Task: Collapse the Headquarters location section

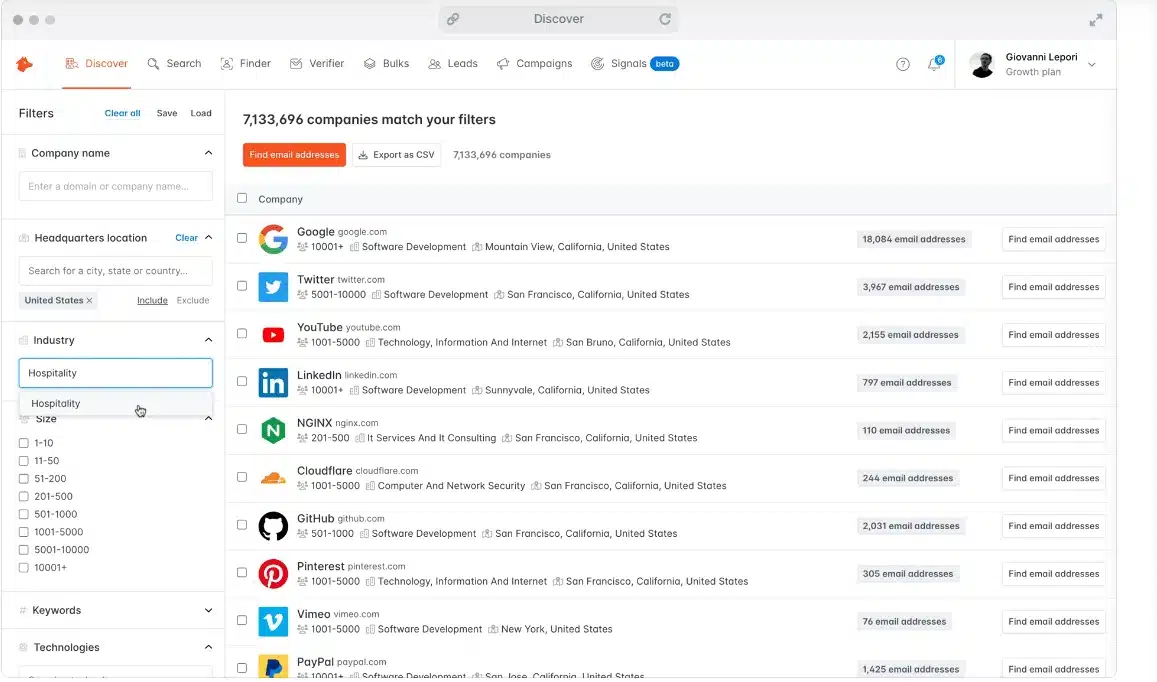Action: point(208,237)
